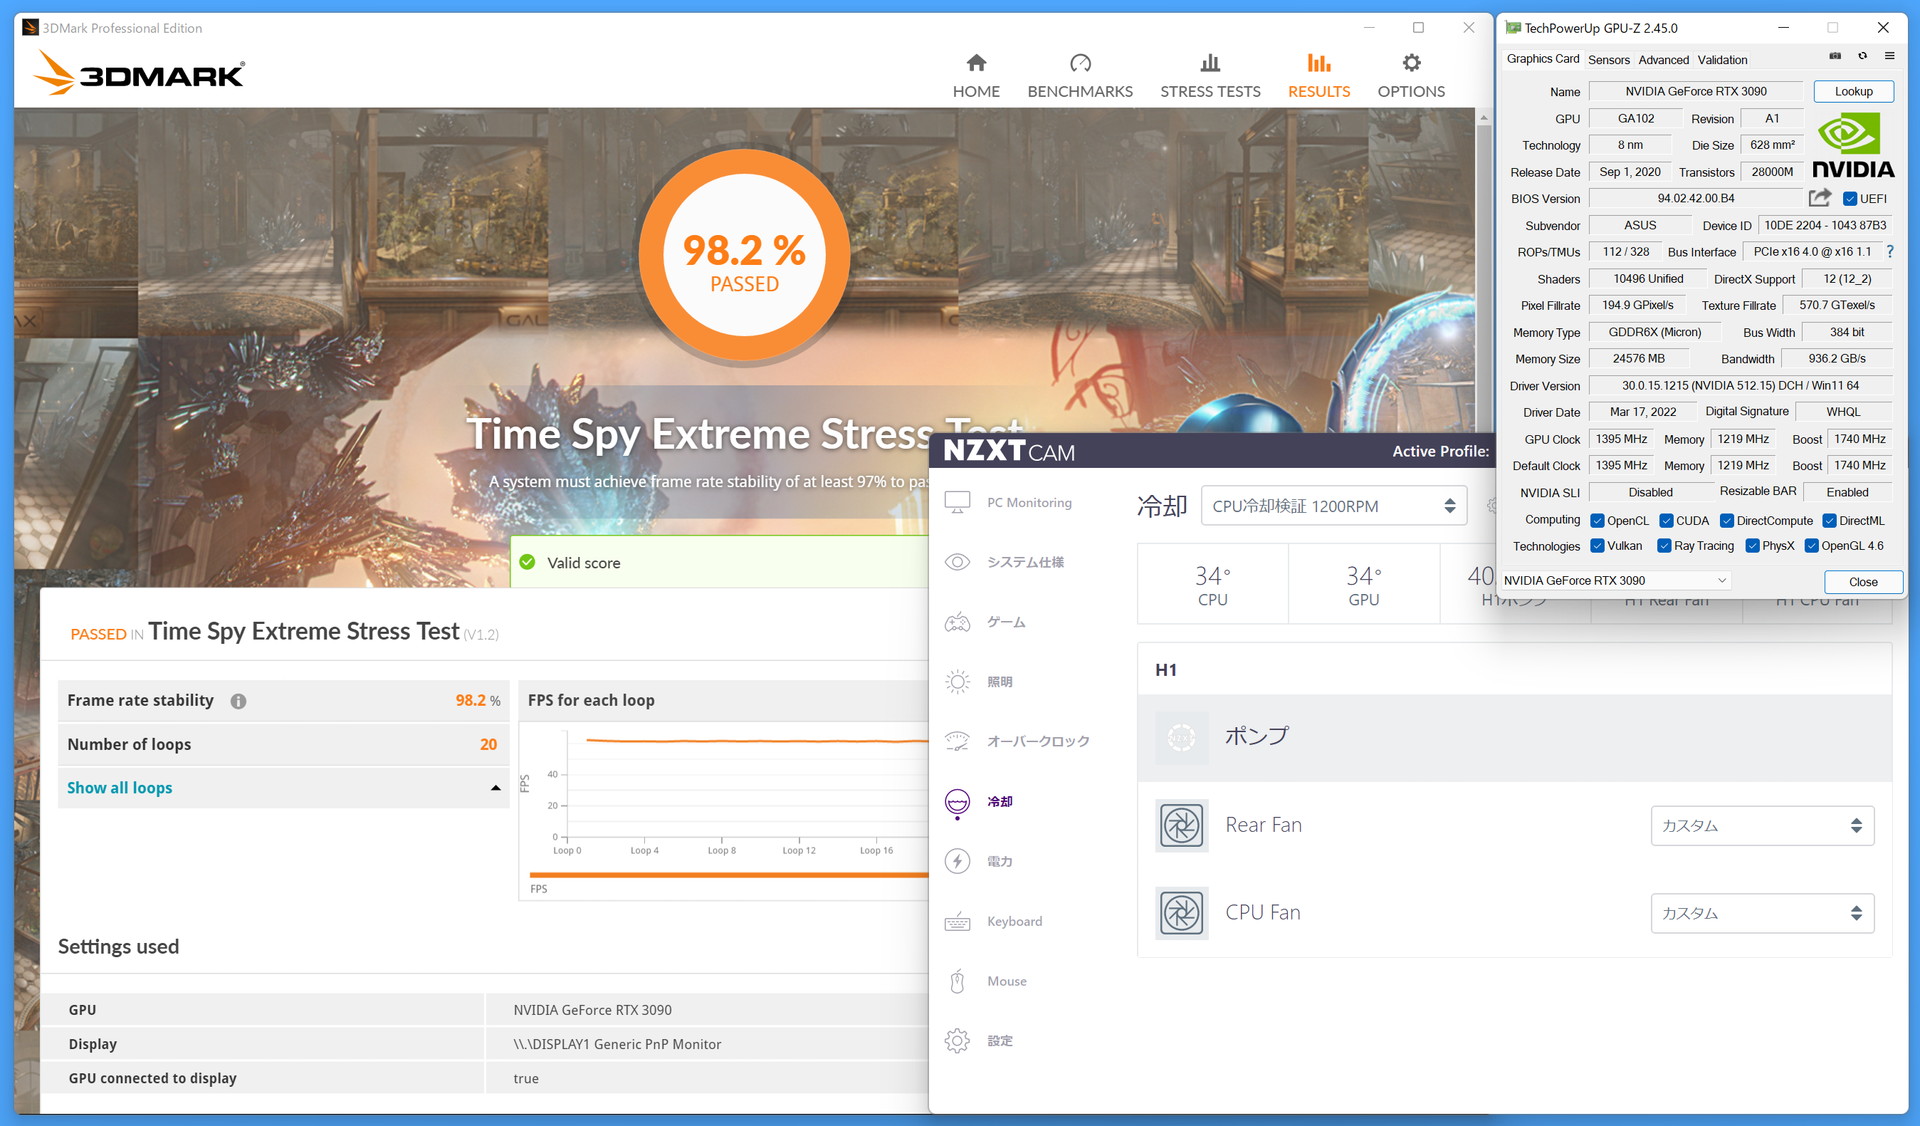Switch to 3DMark Results tab

coord(1318,77)
